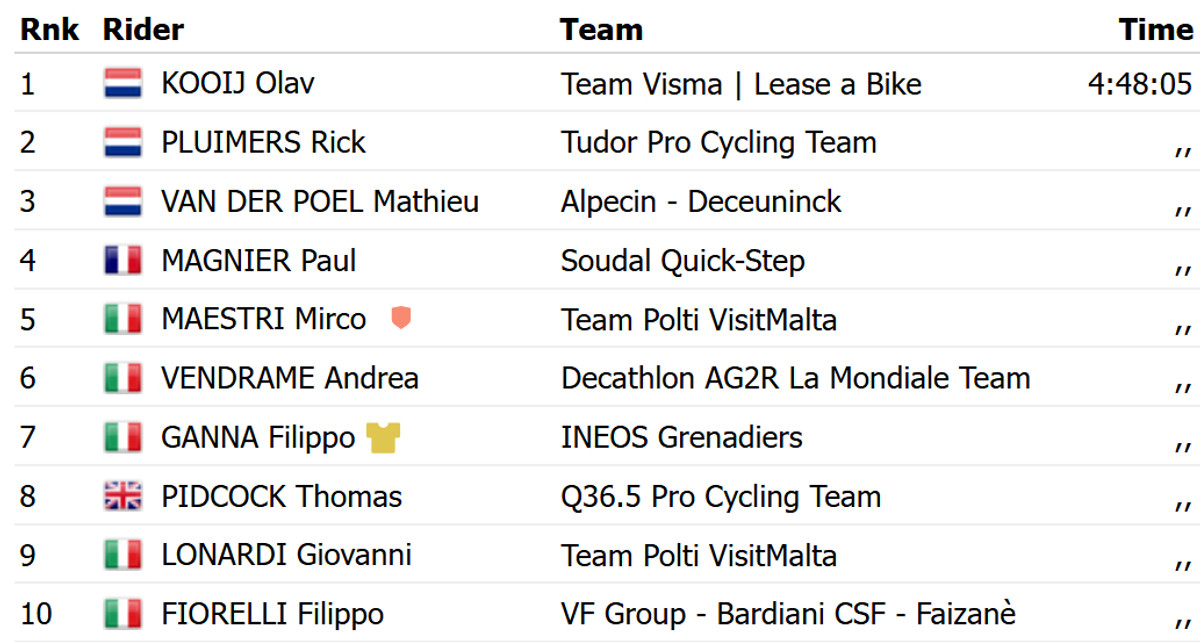The width and height of the screenshot is (1200, 642).
Task: Open Soudal Quick-Step team page
Action: (683, 261)
